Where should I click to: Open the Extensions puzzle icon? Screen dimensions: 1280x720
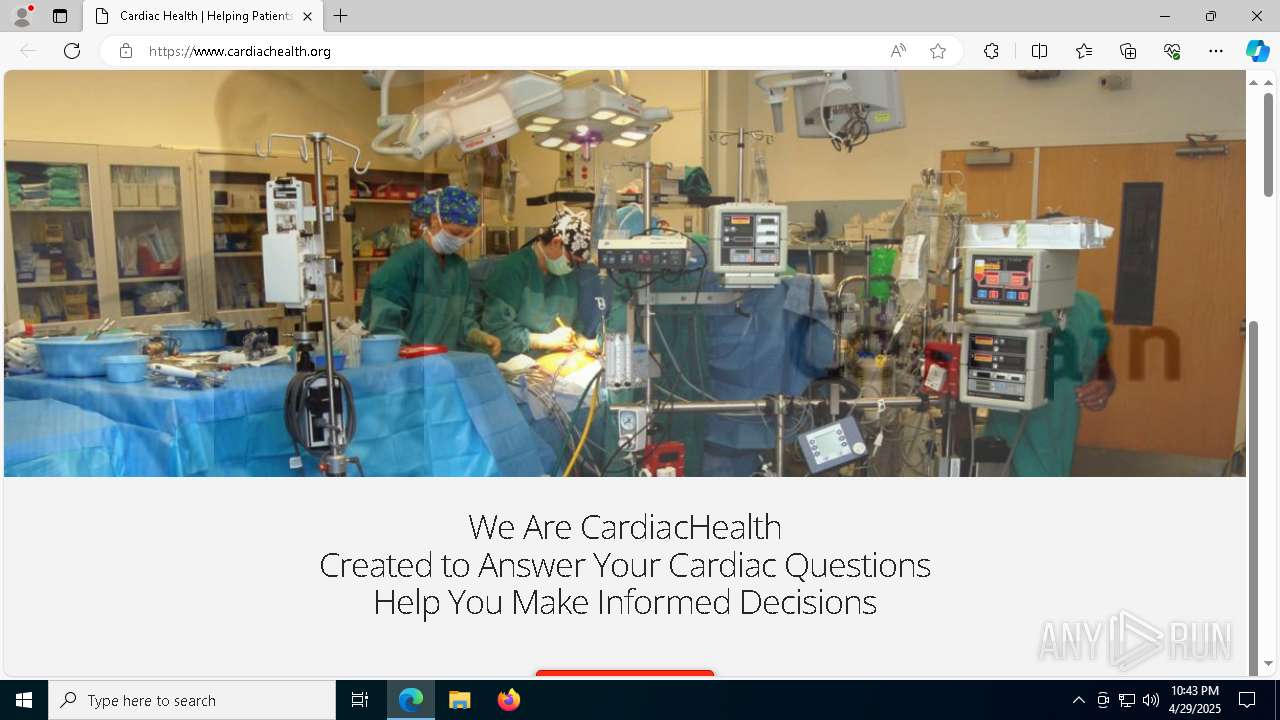pos(991,51)
